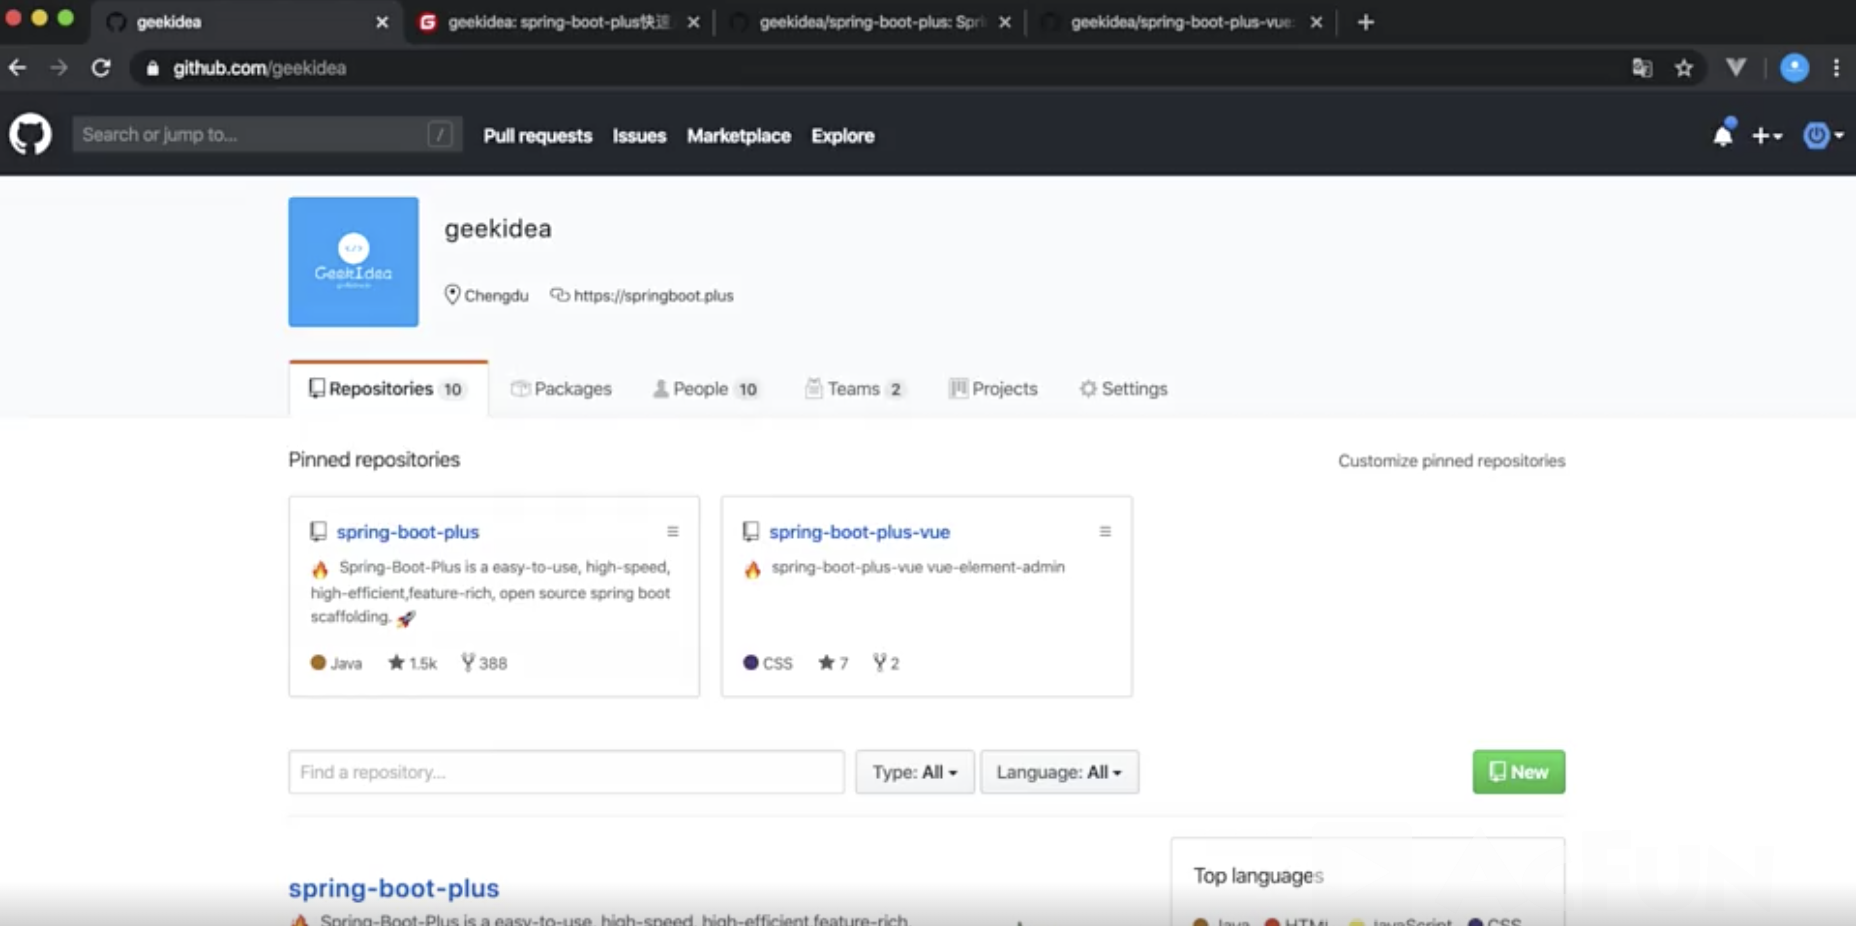Viewport: 1856px width, 926px height.
Task: Select the Projects tab
Action: [993, 389]
